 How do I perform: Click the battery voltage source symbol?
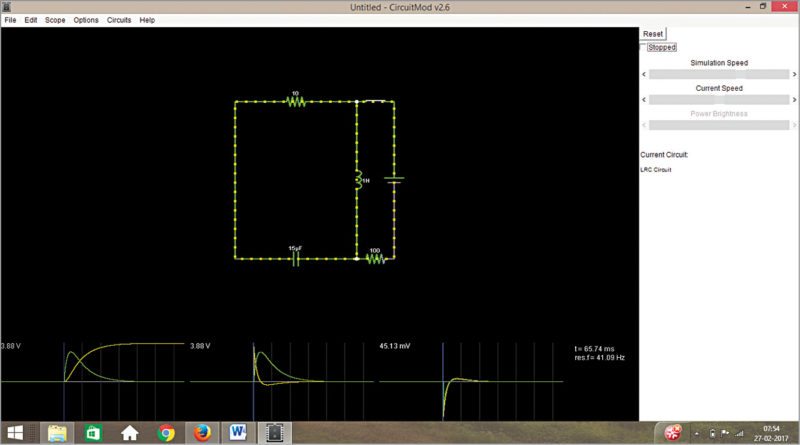click(x=394, y=181)
